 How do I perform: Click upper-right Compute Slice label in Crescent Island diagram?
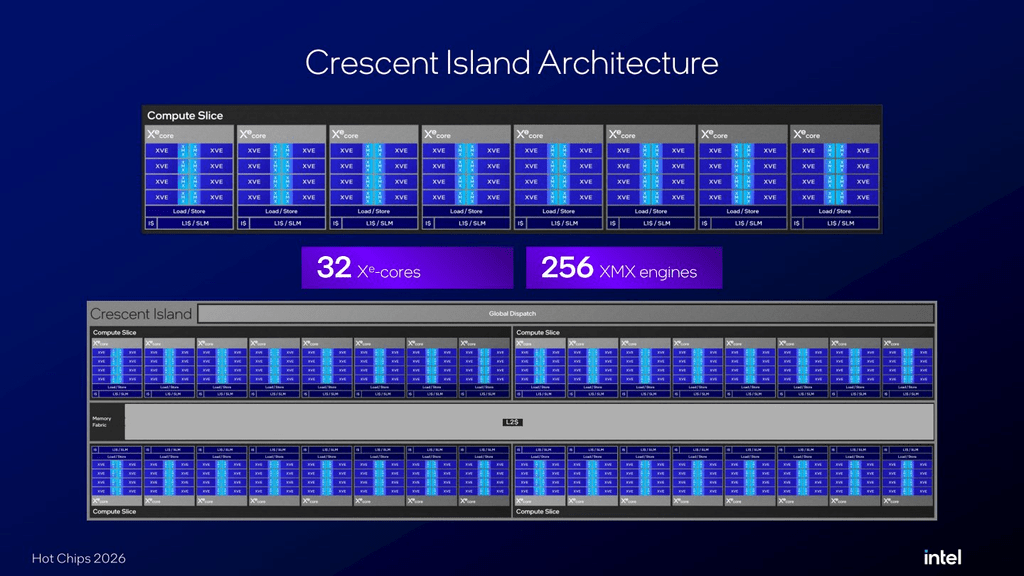tap(537, 332)
